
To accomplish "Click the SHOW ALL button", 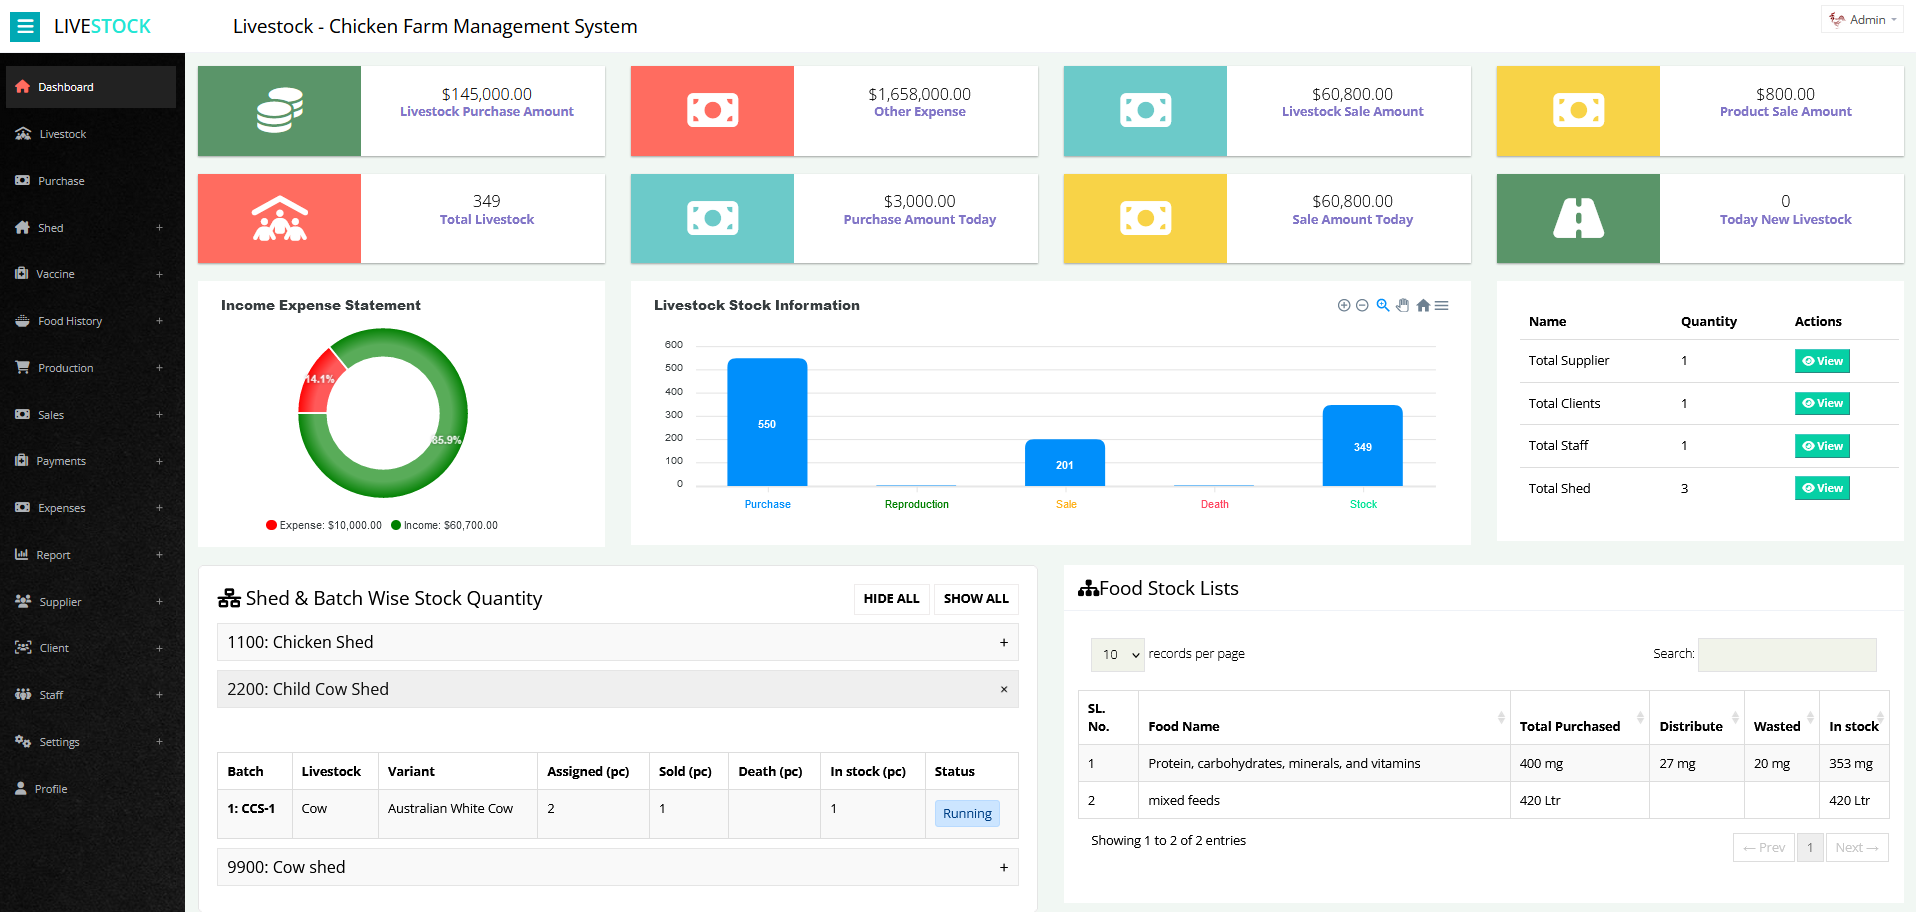I will 975,599.
